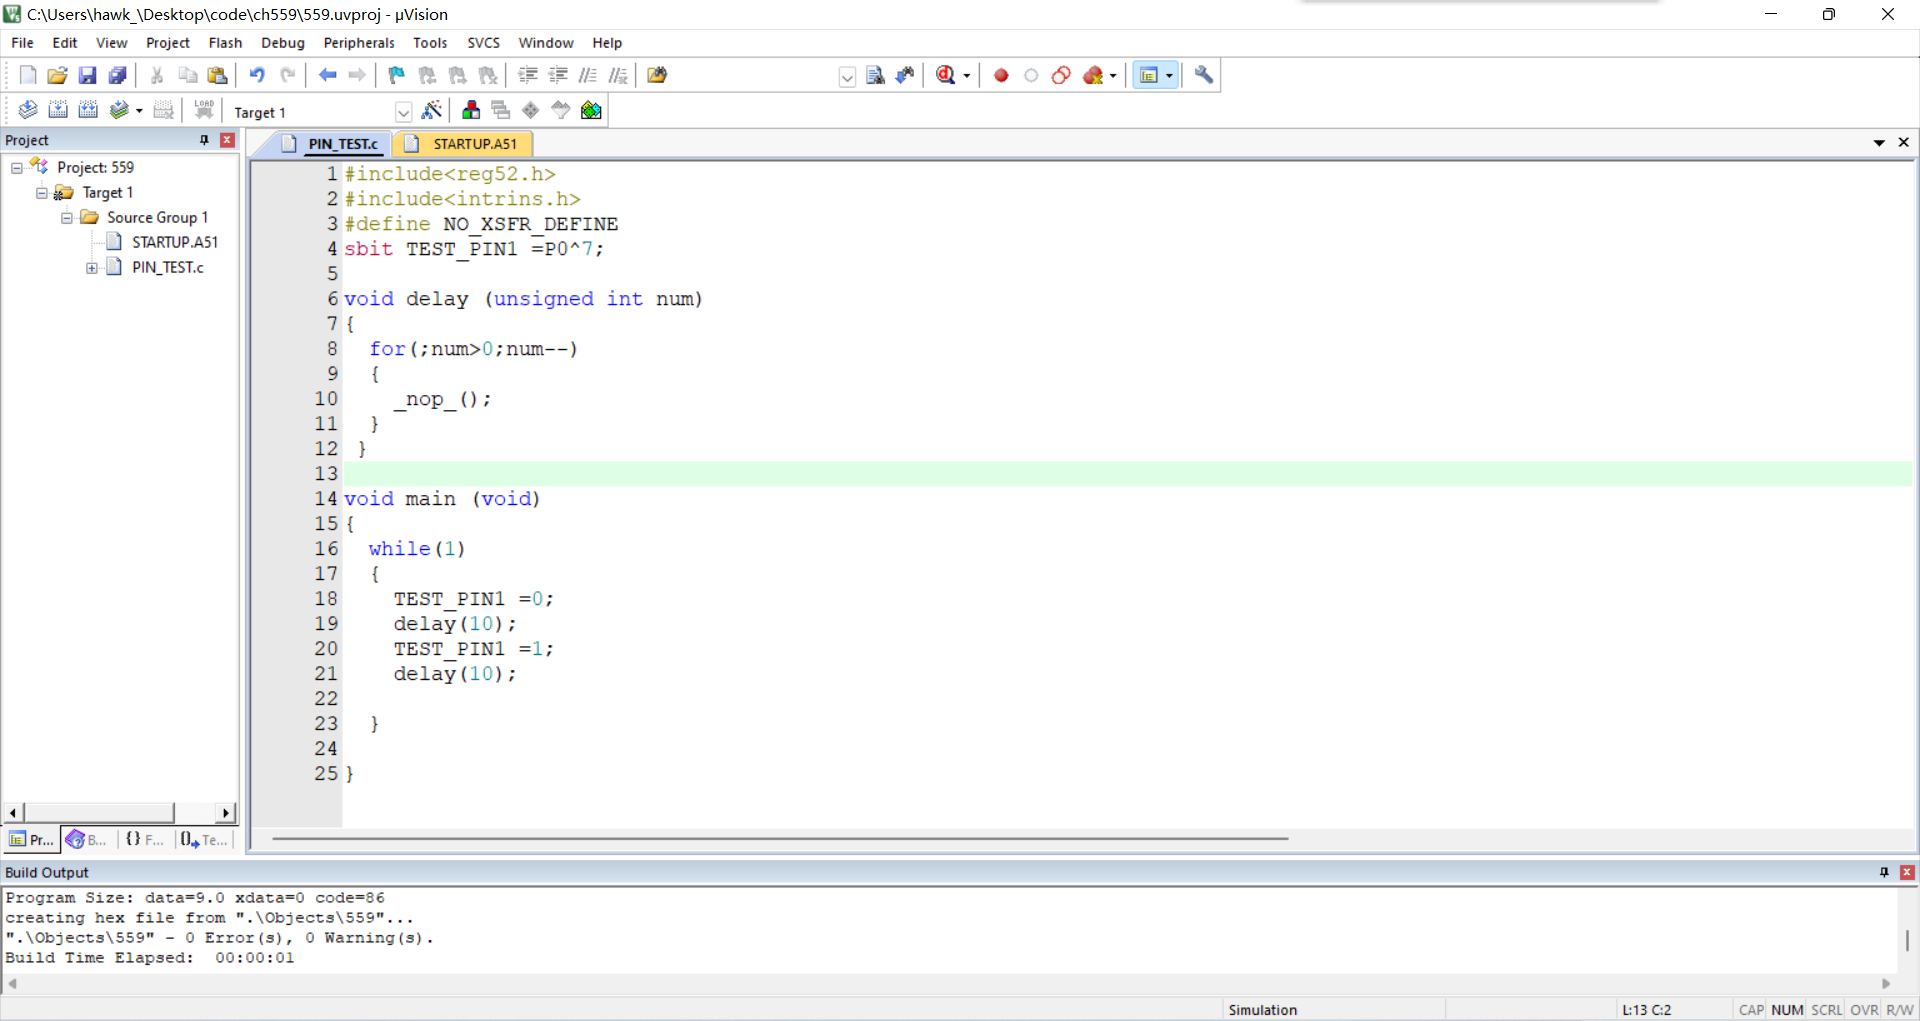Screen dimensions: 1920x1021
Task: Close the Build Output panel
Action: tap(1907, 872)
